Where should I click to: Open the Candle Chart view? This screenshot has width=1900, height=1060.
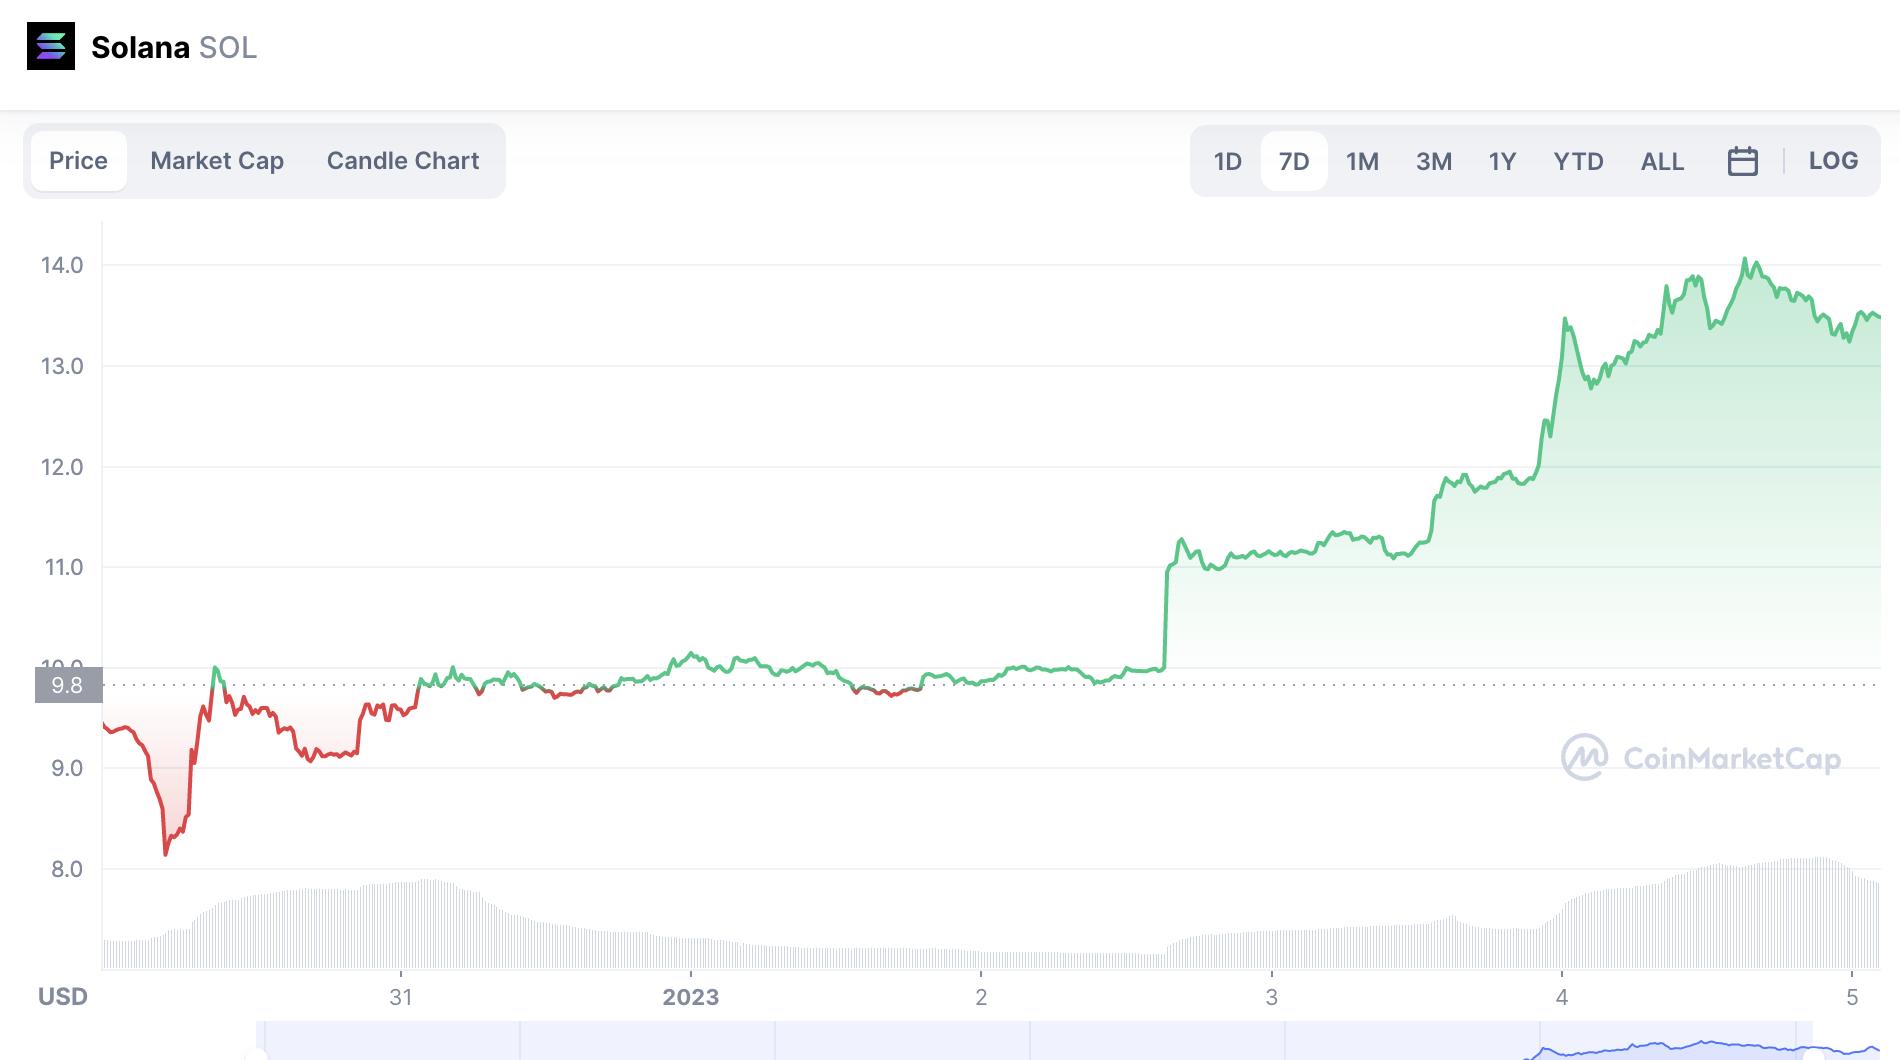point(402,161)
